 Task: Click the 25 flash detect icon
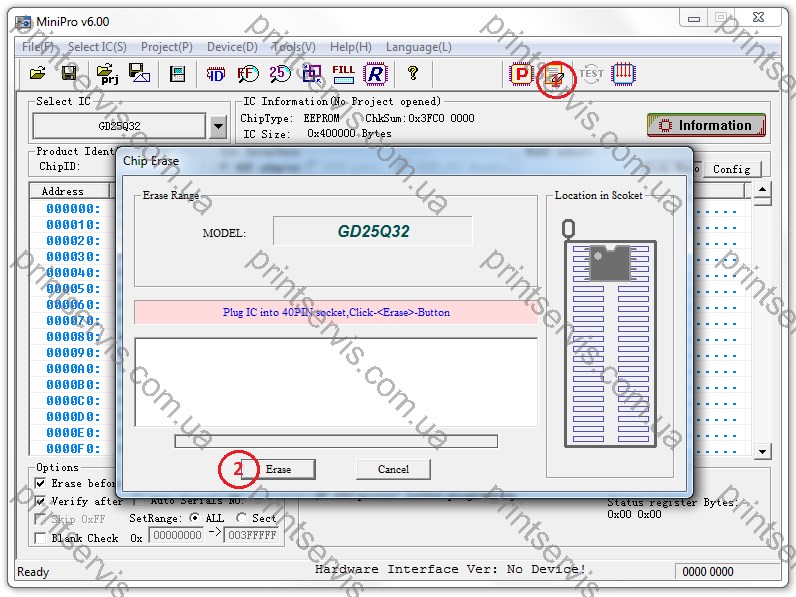coord(280,74)
